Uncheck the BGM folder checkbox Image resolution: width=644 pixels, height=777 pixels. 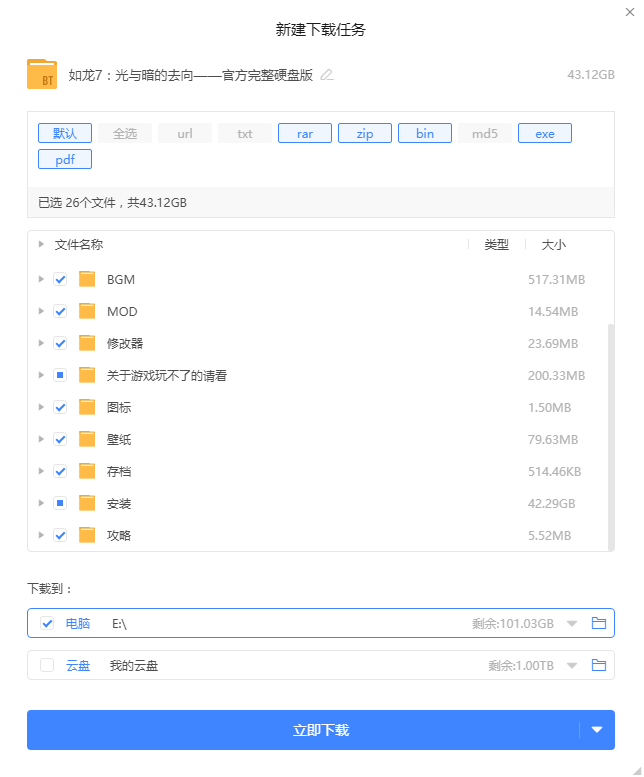tap(60, 279)
